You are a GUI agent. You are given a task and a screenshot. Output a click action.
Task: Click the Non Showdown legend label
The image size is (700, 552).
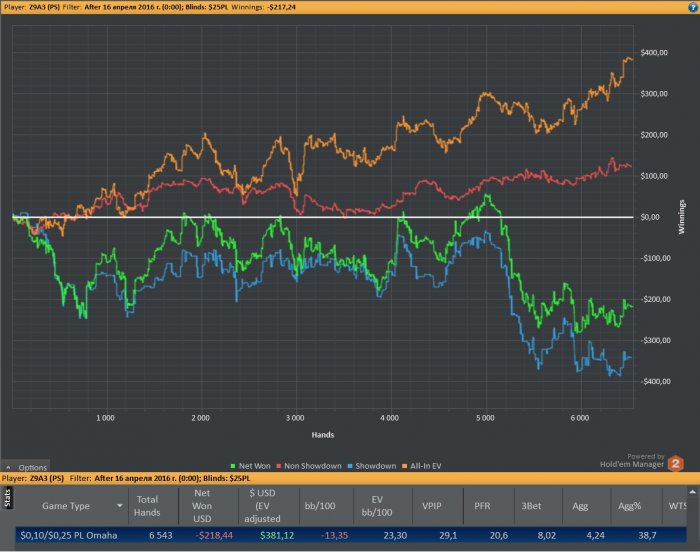pyautogui.click(x=312, y=466)
